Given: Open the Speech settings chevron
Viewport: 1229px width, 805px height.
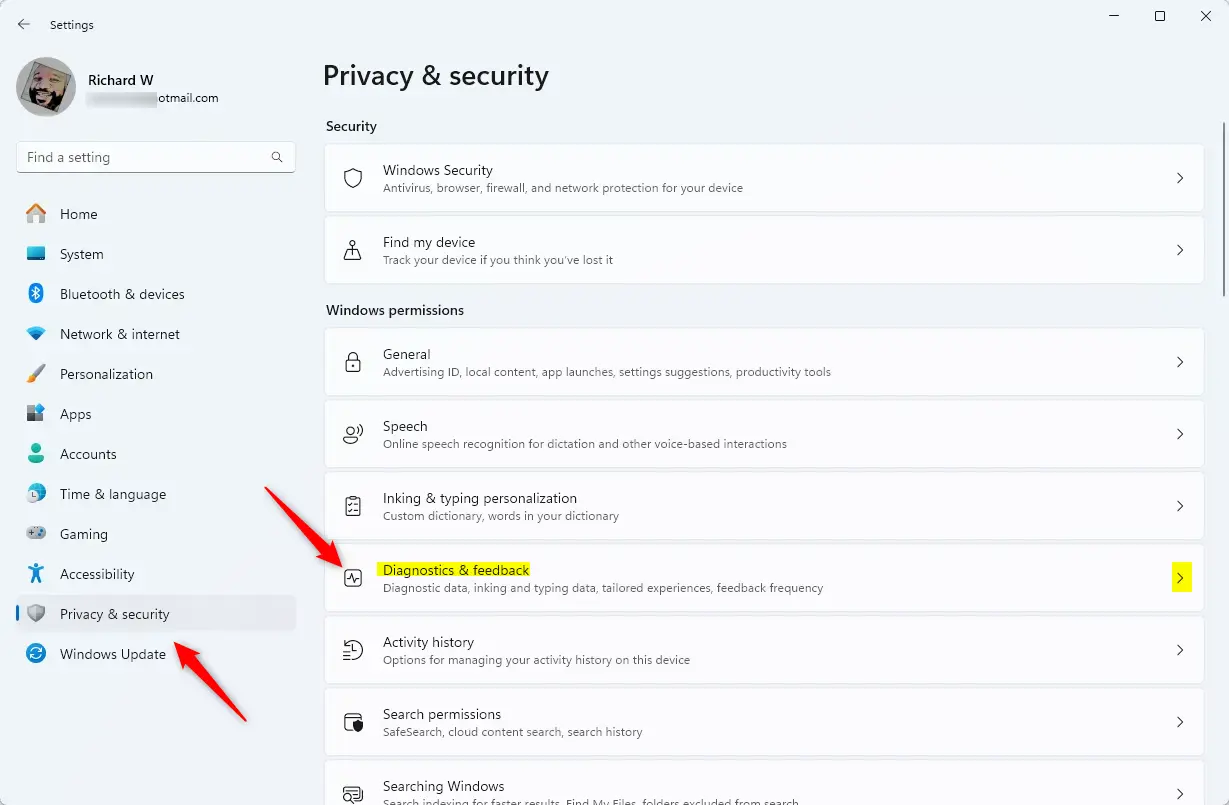Looking at the screenshot, I should pyautogui.click(x=1180, y=434).
